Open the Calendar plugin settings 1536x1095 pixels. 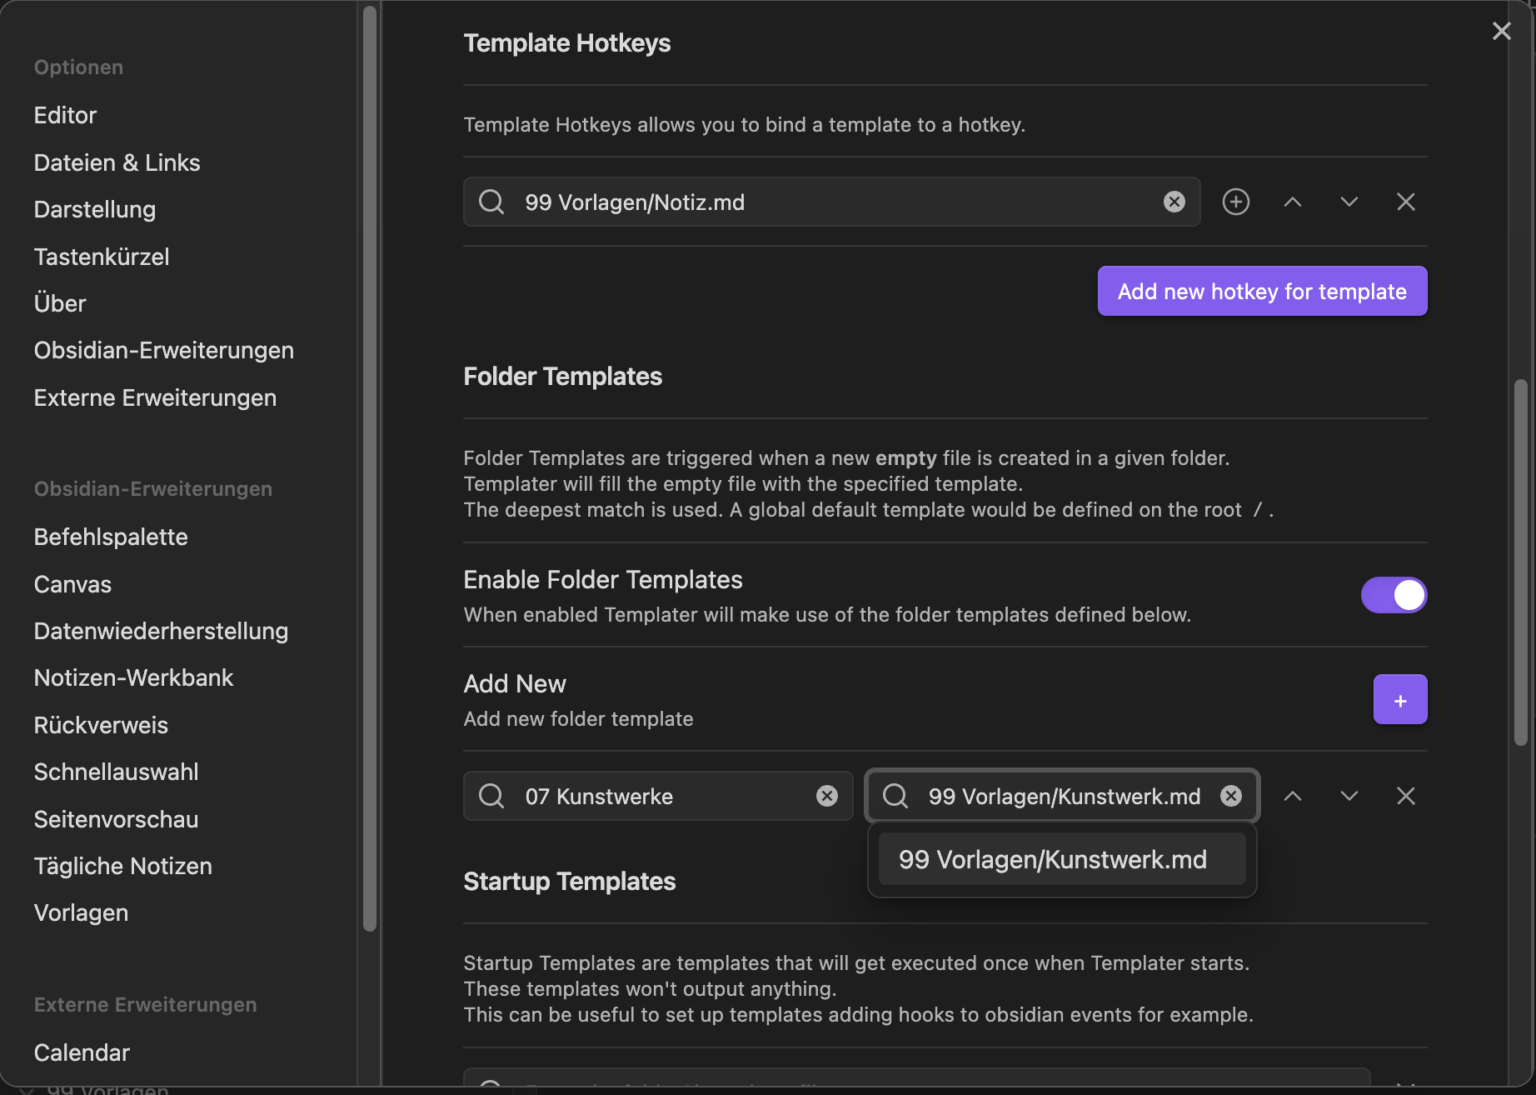tap(82, 1053)
